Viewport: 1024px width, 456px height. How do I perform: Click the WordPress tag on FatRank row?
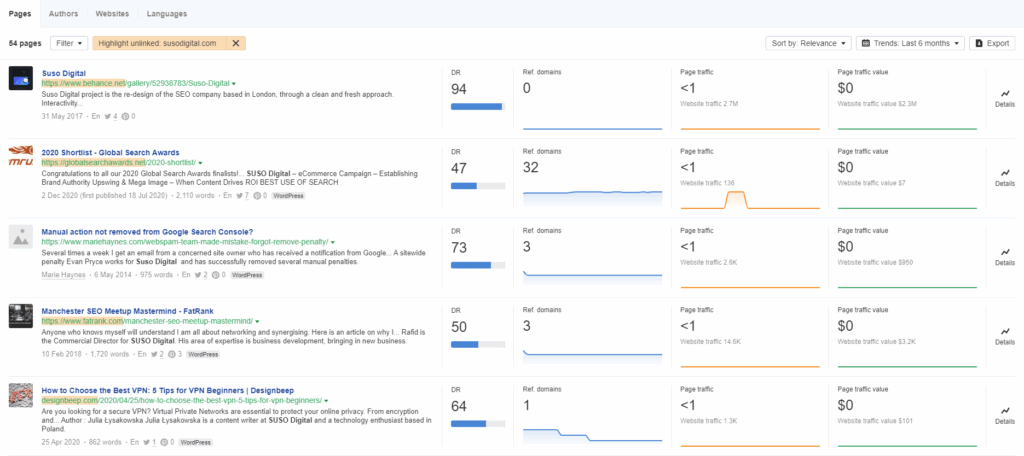pyautogui.click(x=203, y=354)
